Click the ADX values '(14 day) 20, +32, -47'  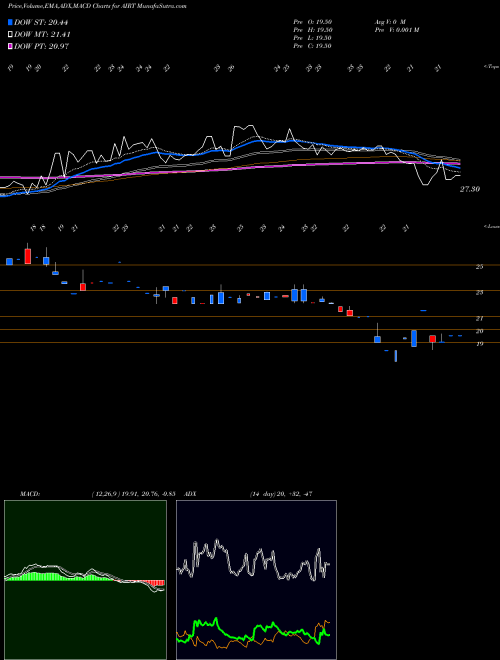click(281, 494)
